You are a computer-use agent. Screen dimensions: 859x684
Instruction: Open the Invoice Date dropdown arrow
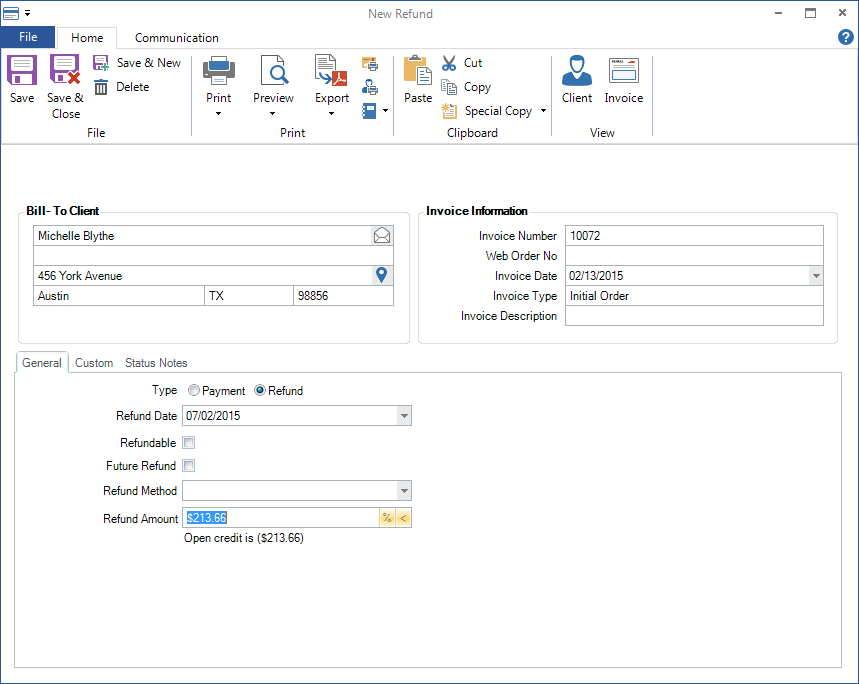(x=816, y=276)
